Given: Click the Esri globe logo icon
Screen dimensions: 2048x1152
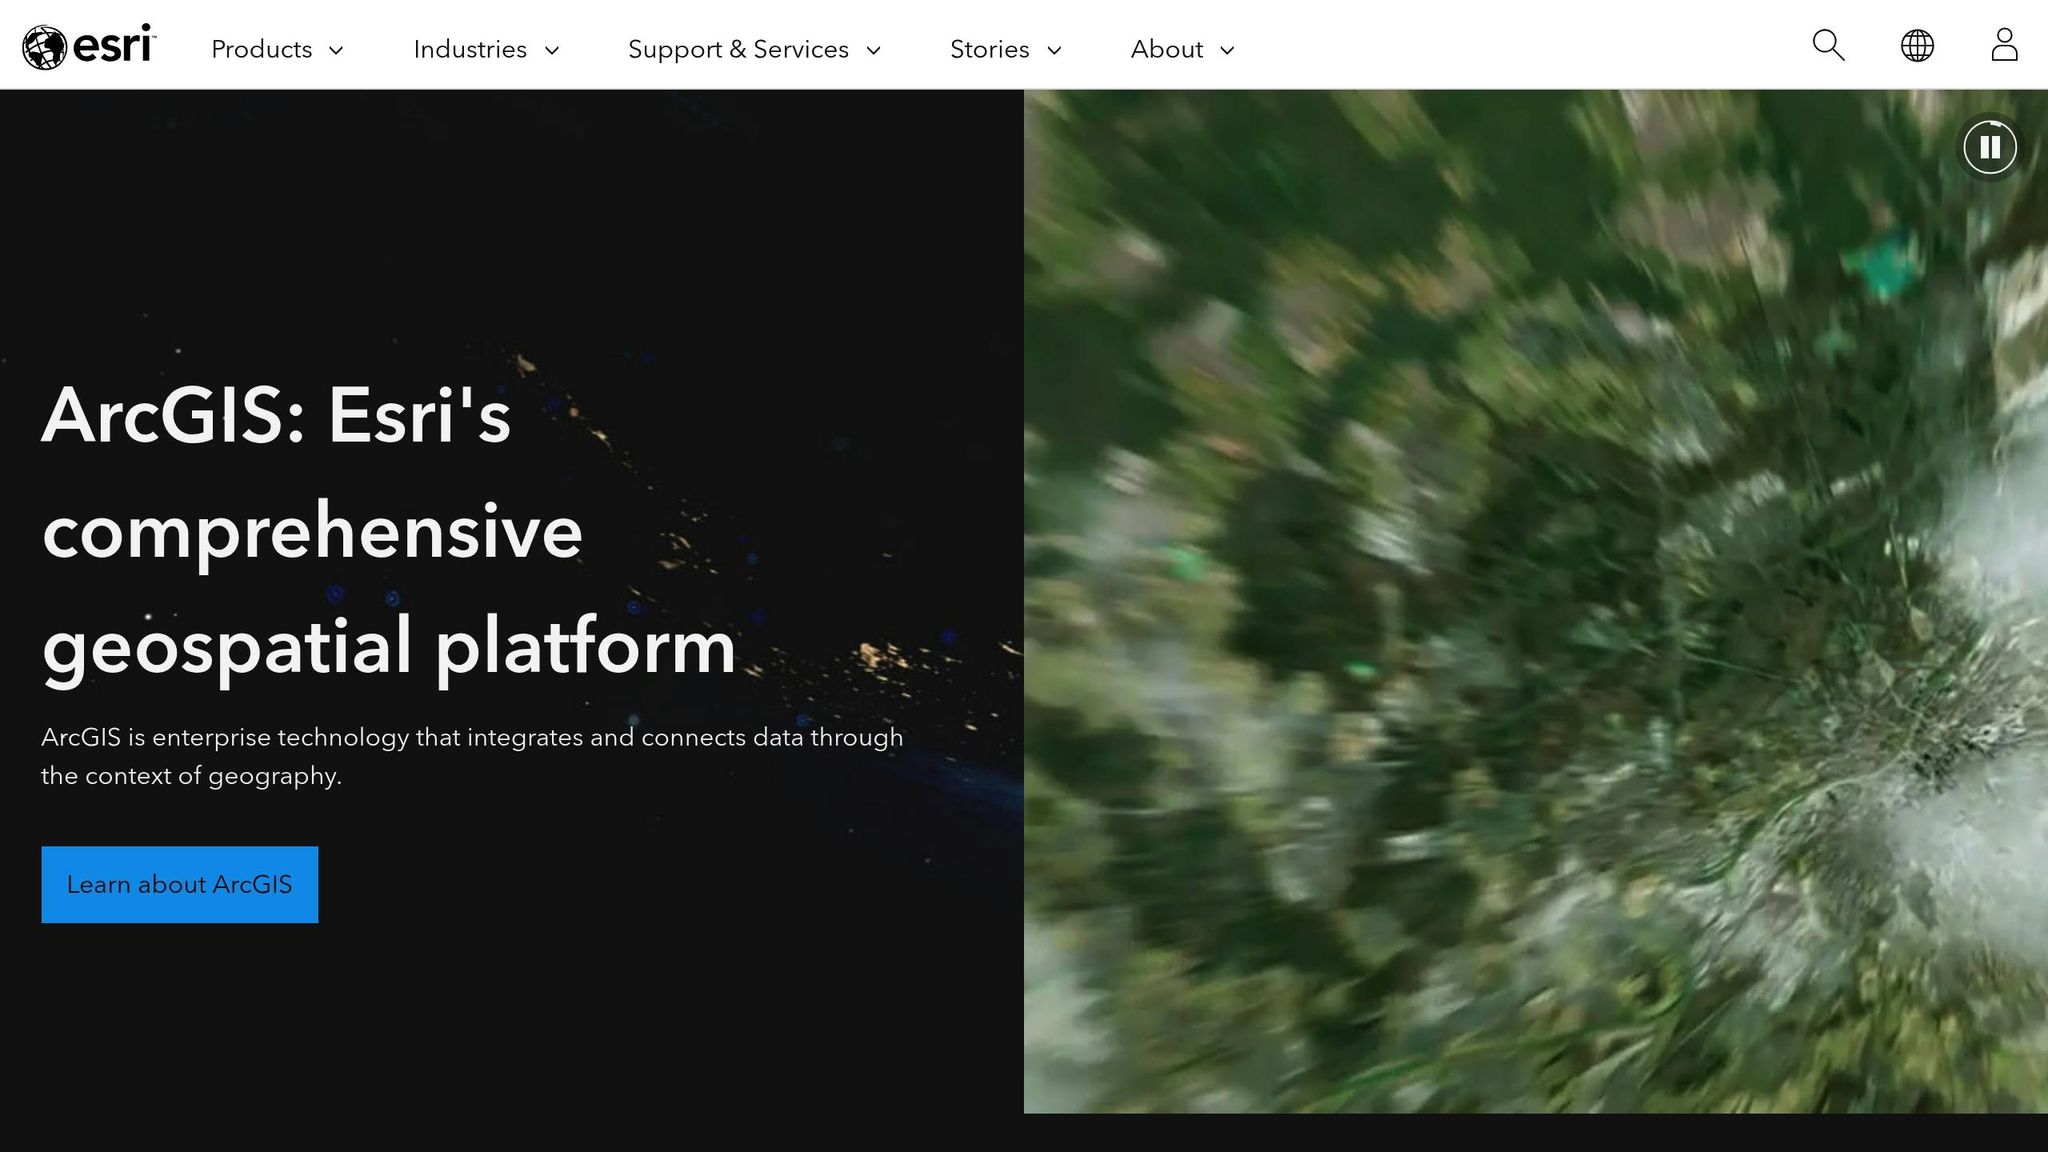Looking at the screenshot, I should (x=44, y=47).
